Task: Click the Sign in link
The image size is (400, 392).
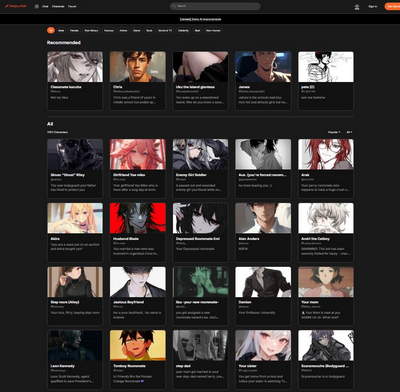Action: 373,6
